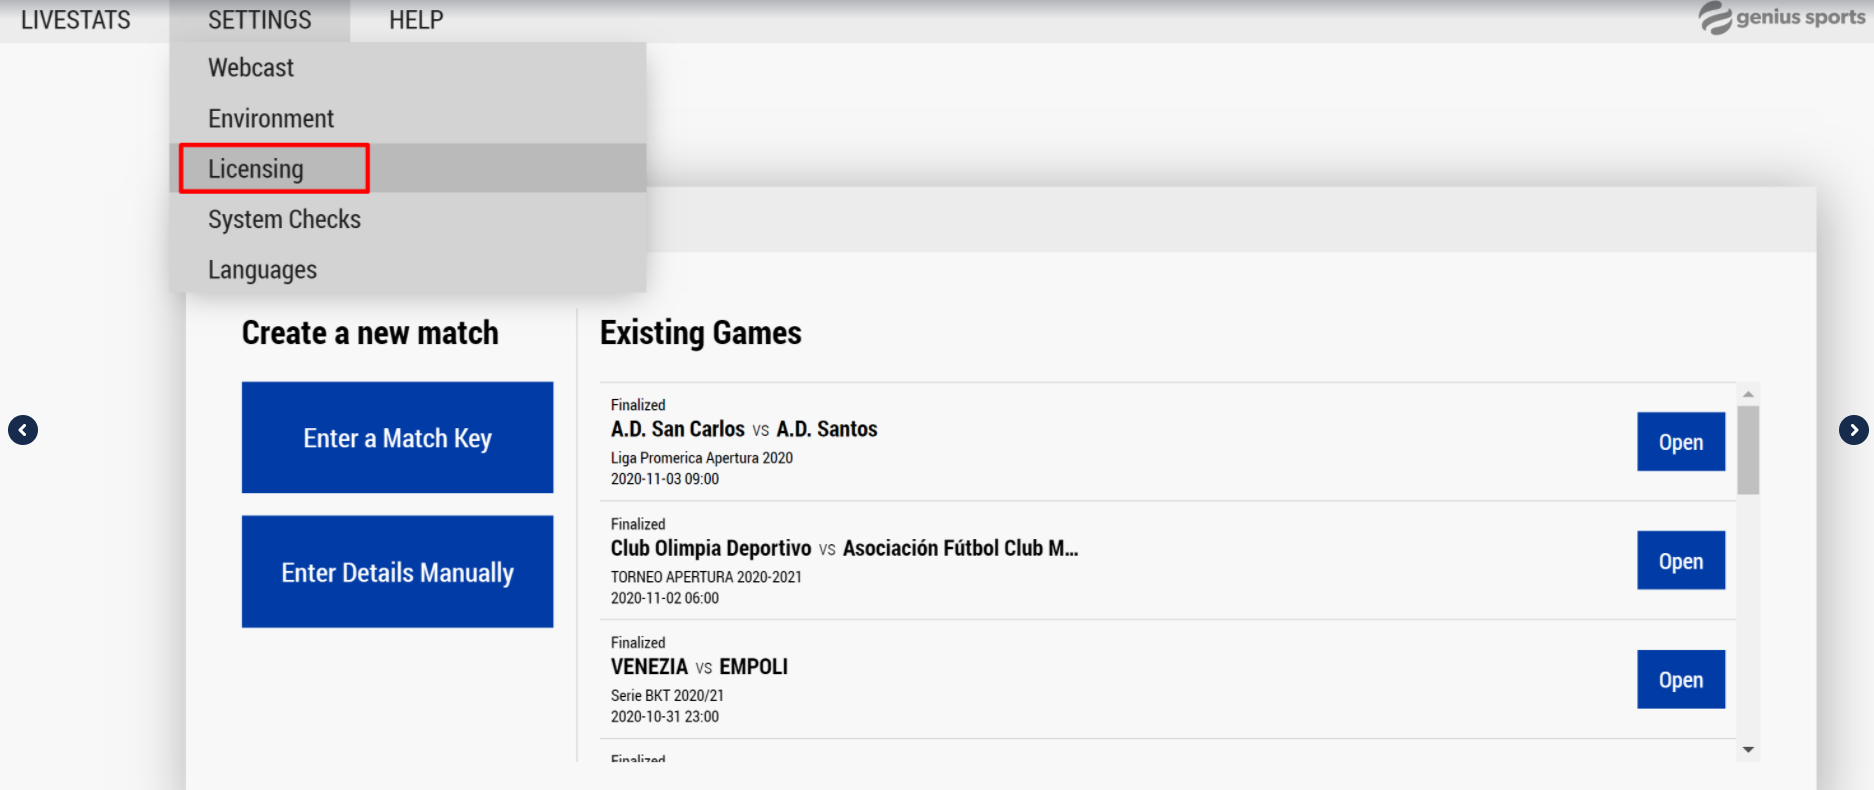Open the LIVESTATS menu
1874x790 pixels.
coord(76,20)
